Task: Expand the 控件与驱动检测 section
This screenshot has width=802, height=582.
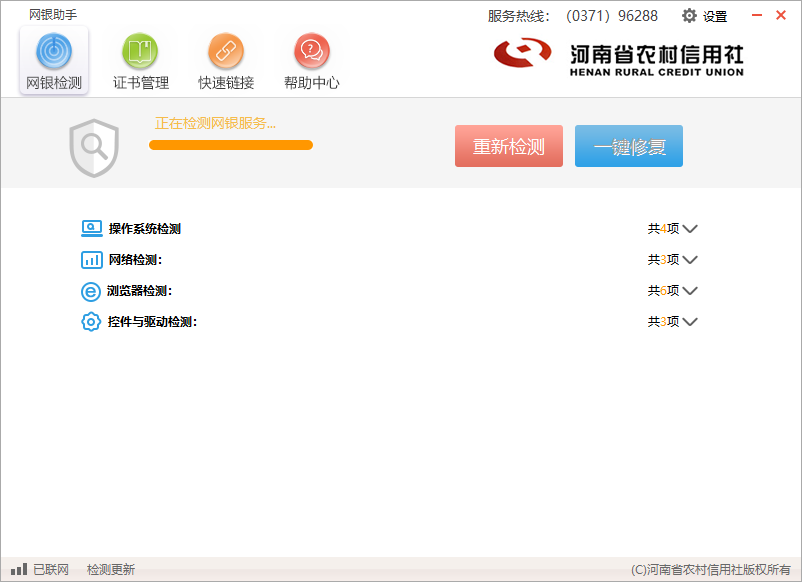Action: click(x=692, y=321)
